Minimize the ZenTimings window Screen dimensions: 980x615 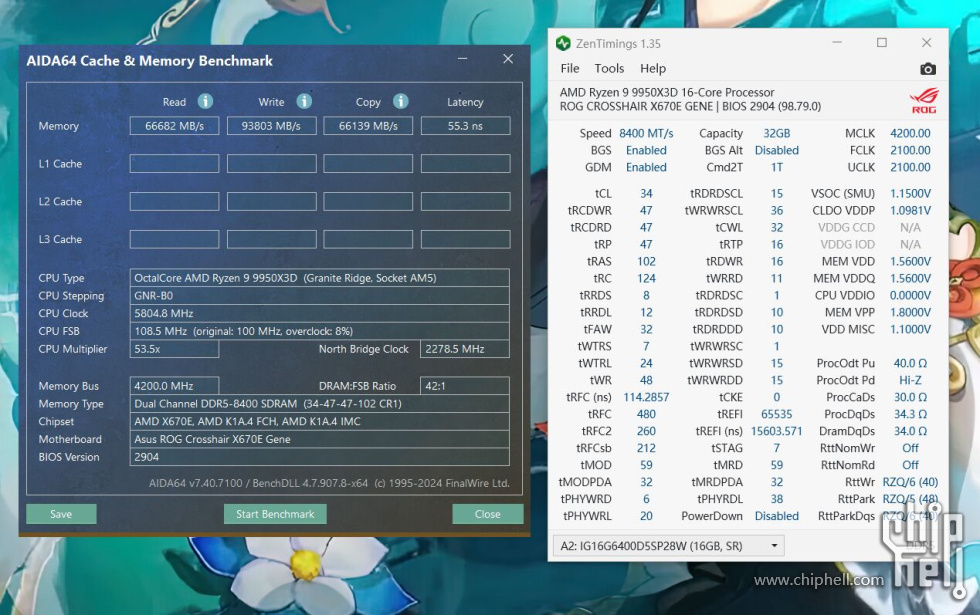click(x=837, y=42)
